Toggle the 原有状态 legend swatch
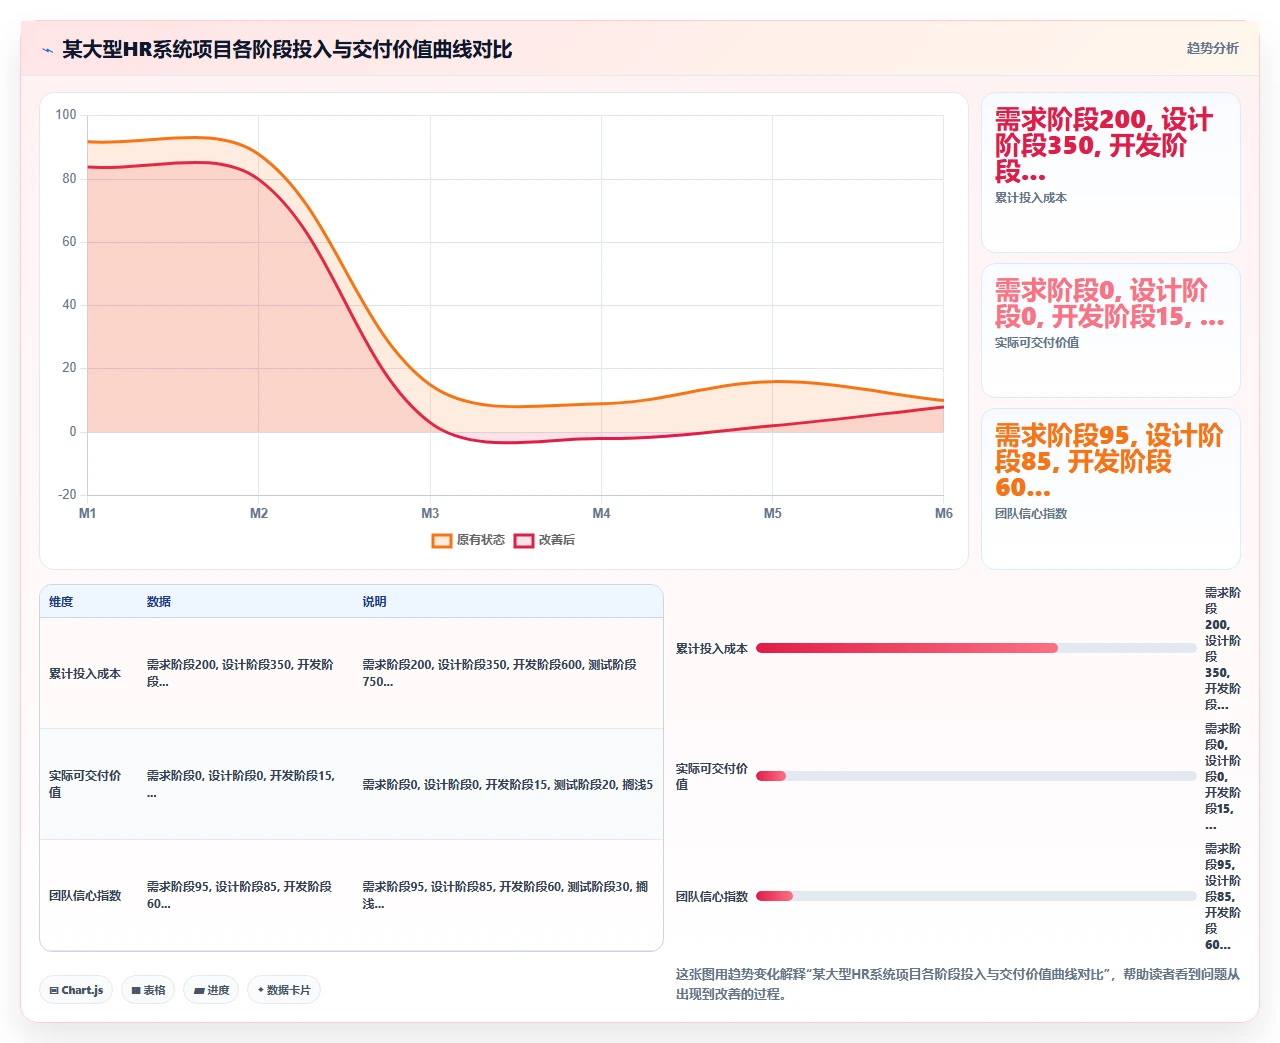The image size is (1280, 1043). [x=442, y=540]
